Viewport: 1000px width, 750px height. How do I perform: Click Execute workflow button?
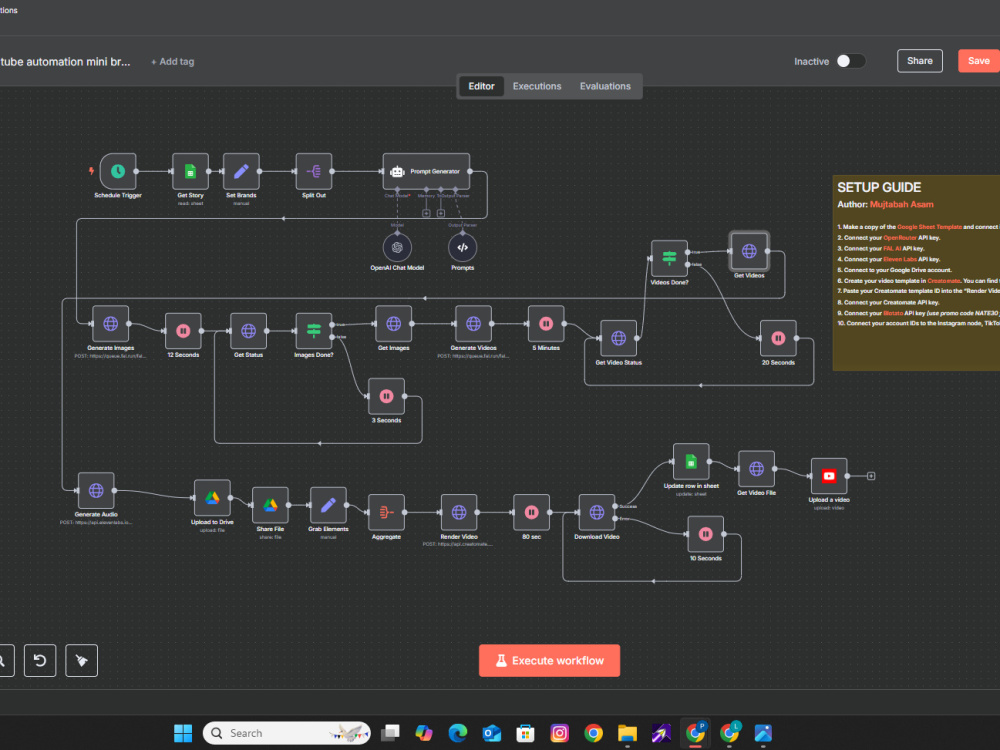[549, 661]
